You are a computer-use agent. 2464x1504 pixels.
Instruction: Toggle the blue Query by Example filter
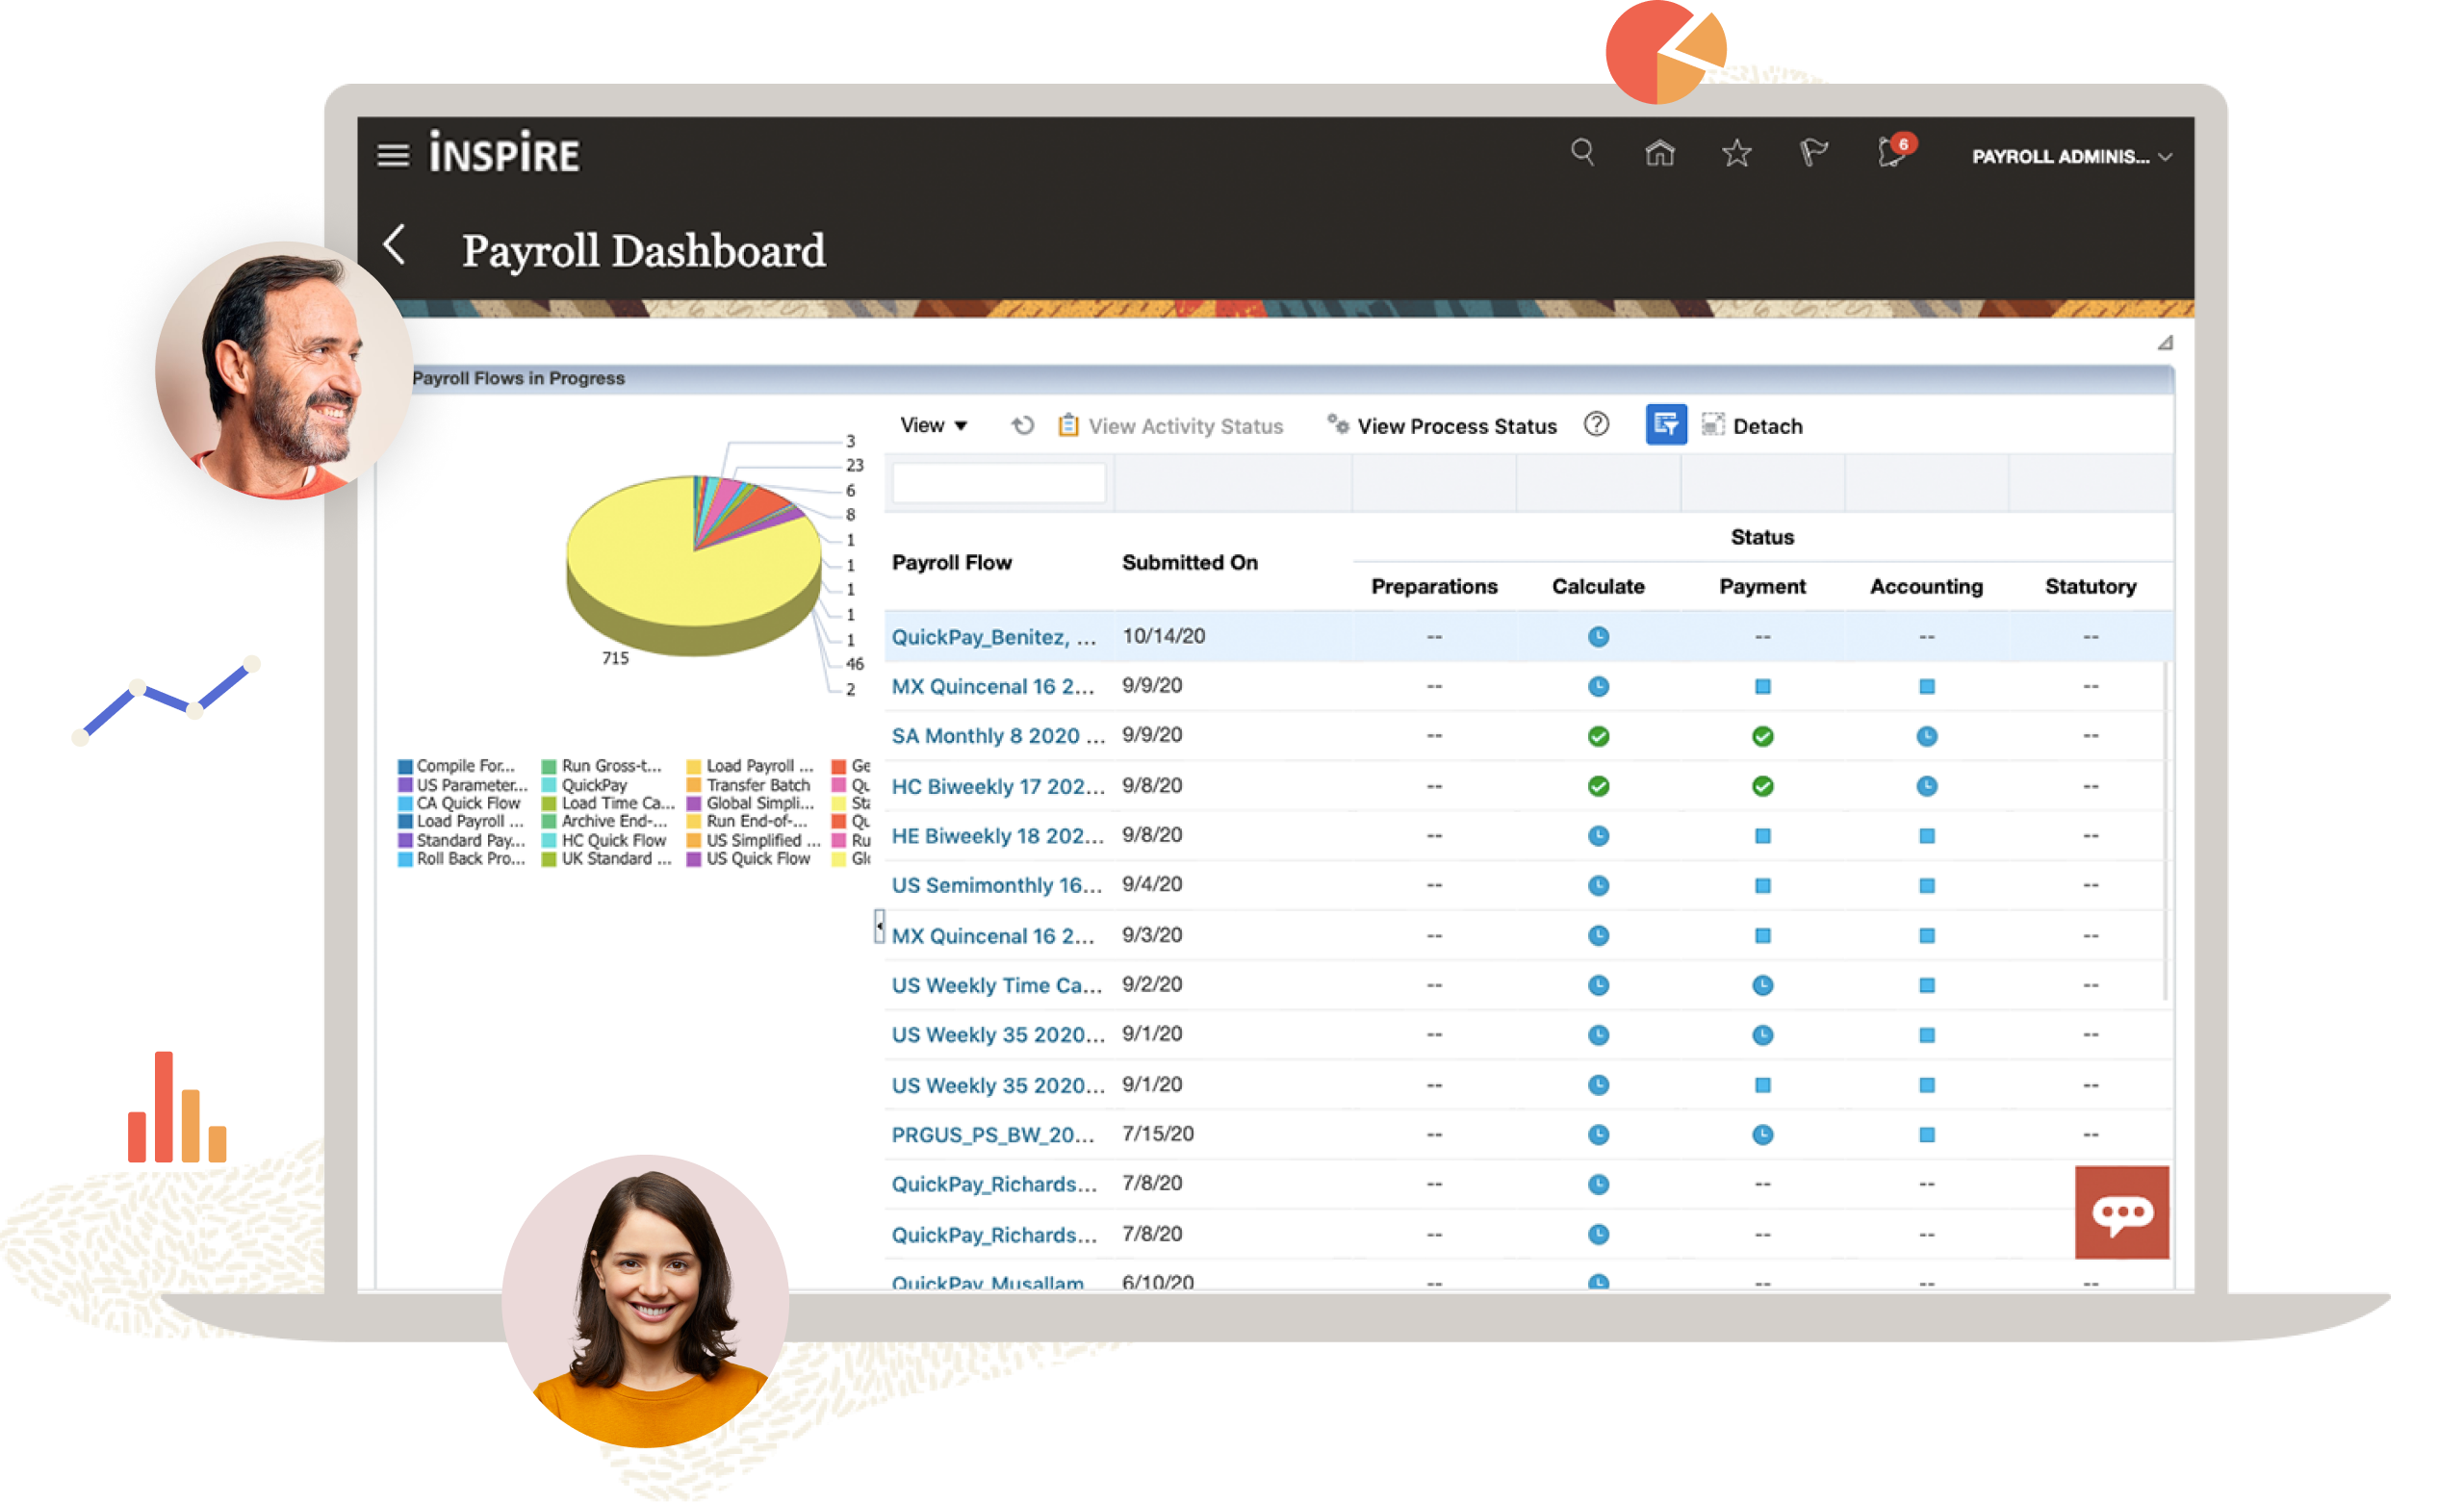(x=1666, y=424)
